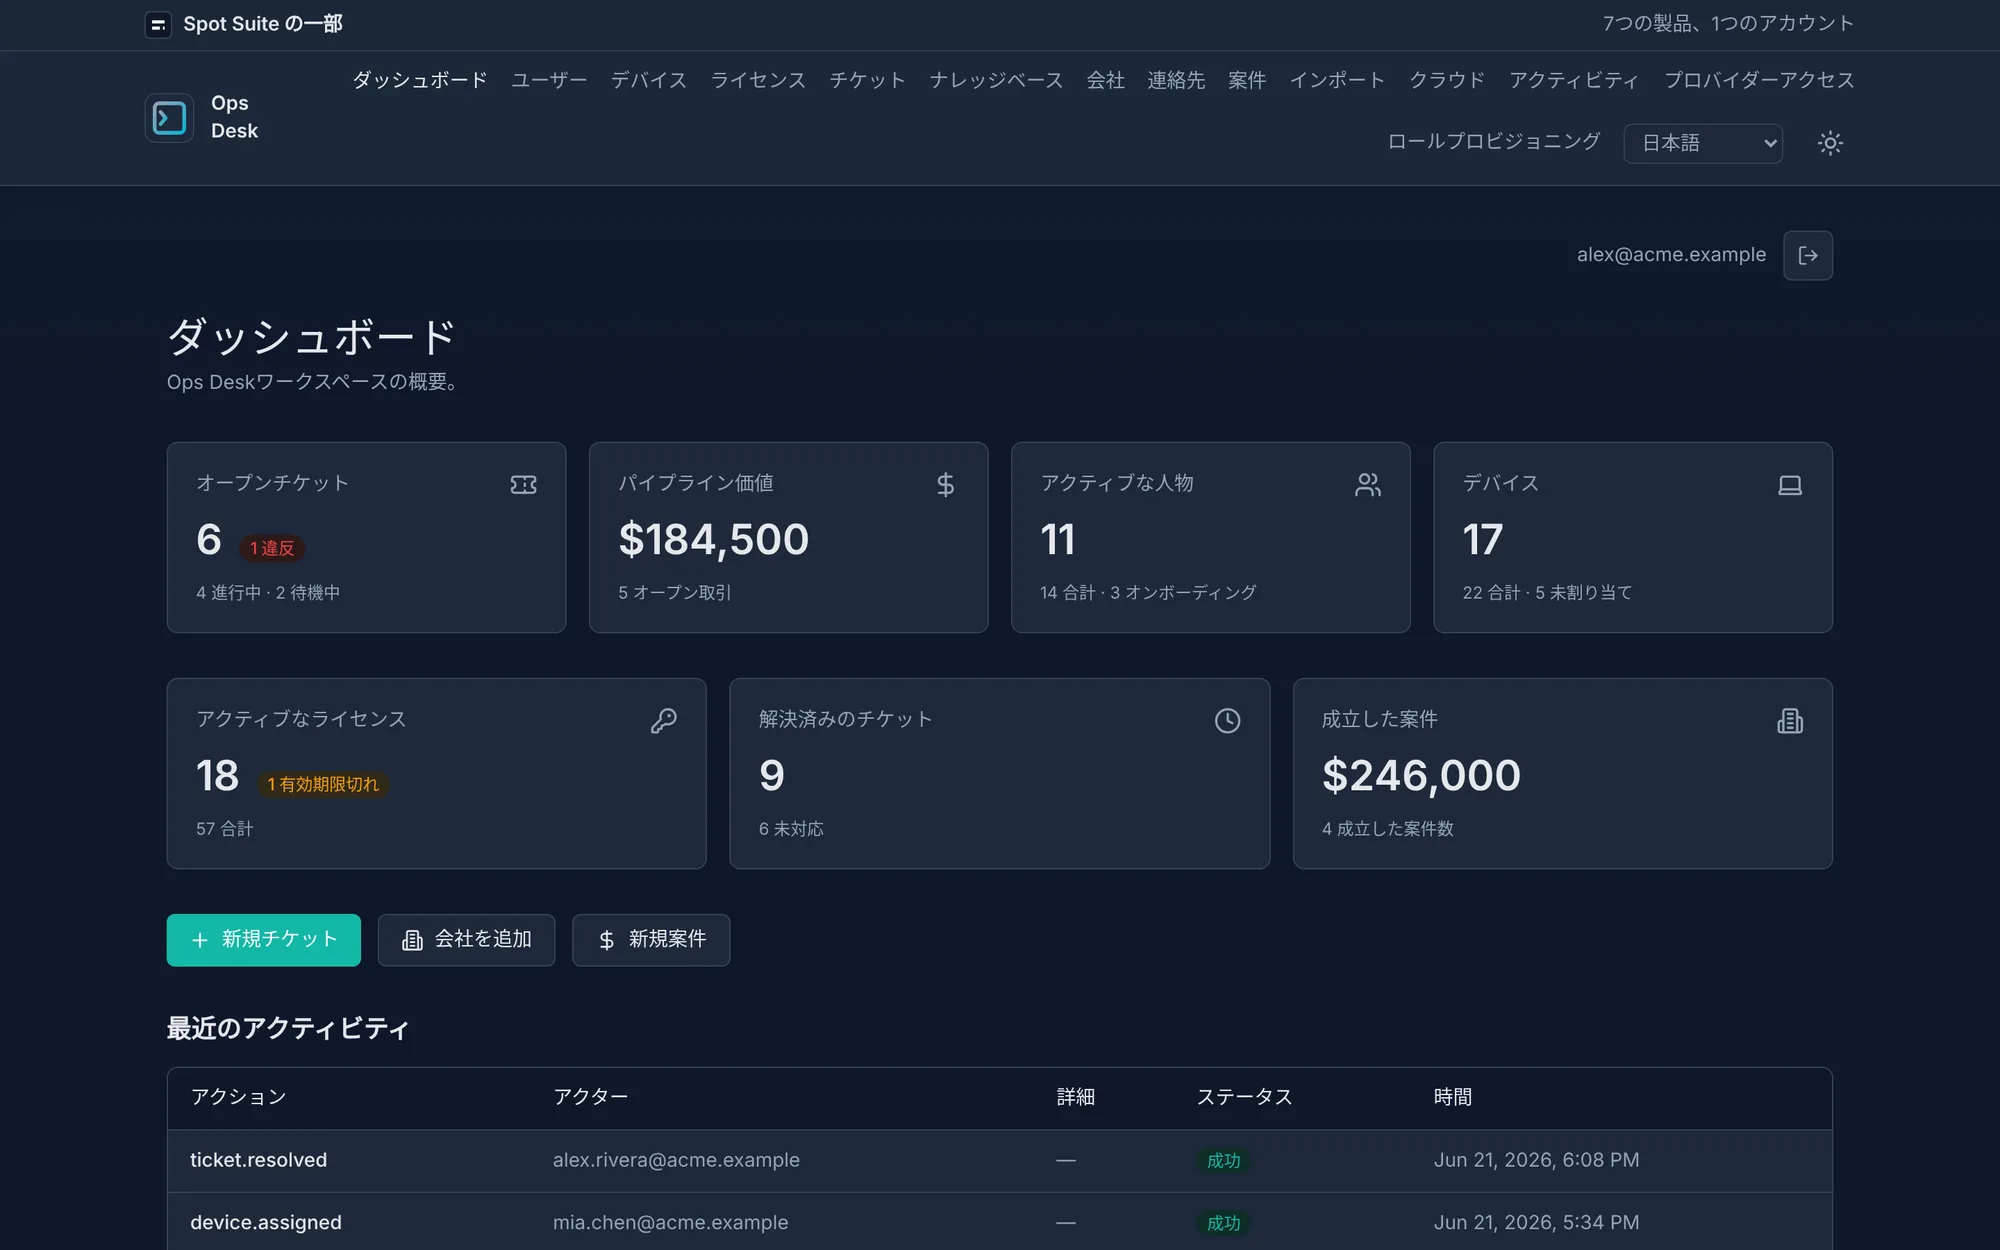Click the 新規チケット button
This screenshot has height=1250, width=2000.
point(264,940)
